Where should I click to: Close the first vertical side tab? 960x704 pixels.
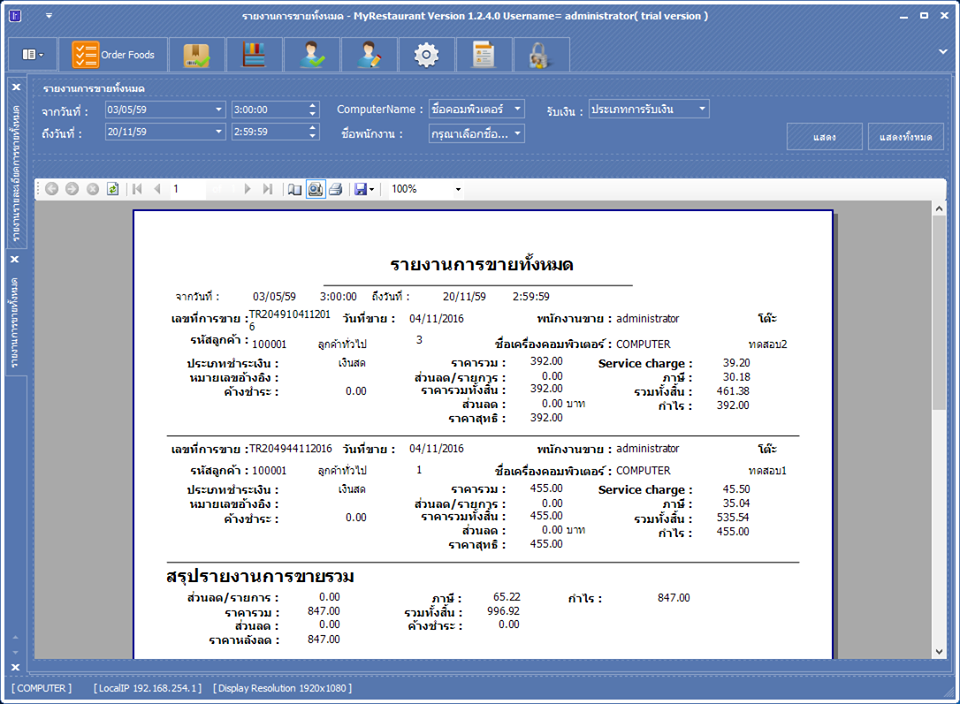point(16,87)
